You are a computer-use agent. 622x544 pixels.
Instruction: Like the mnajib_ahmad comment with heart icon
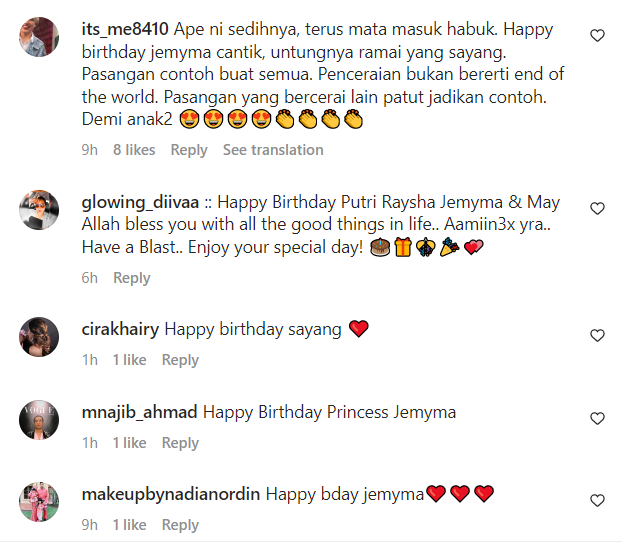click(x=597, y=419)
